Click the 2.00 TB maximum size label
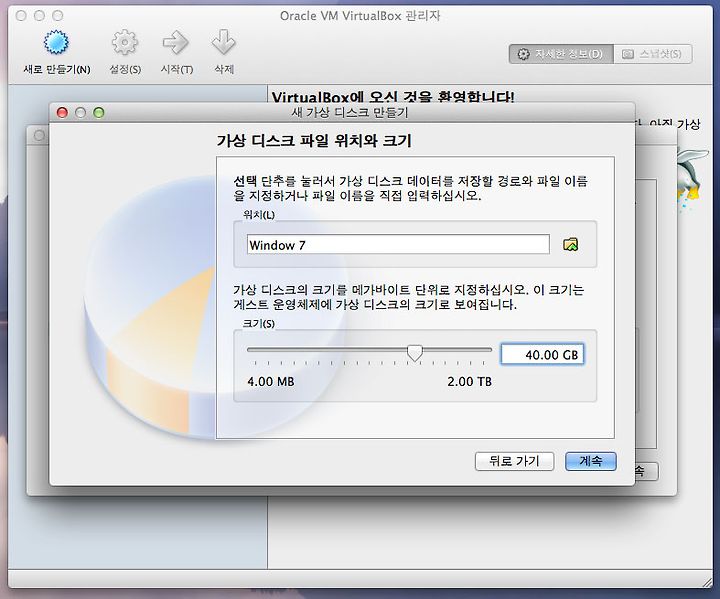720x599 pixels. (x=469, y=382)
